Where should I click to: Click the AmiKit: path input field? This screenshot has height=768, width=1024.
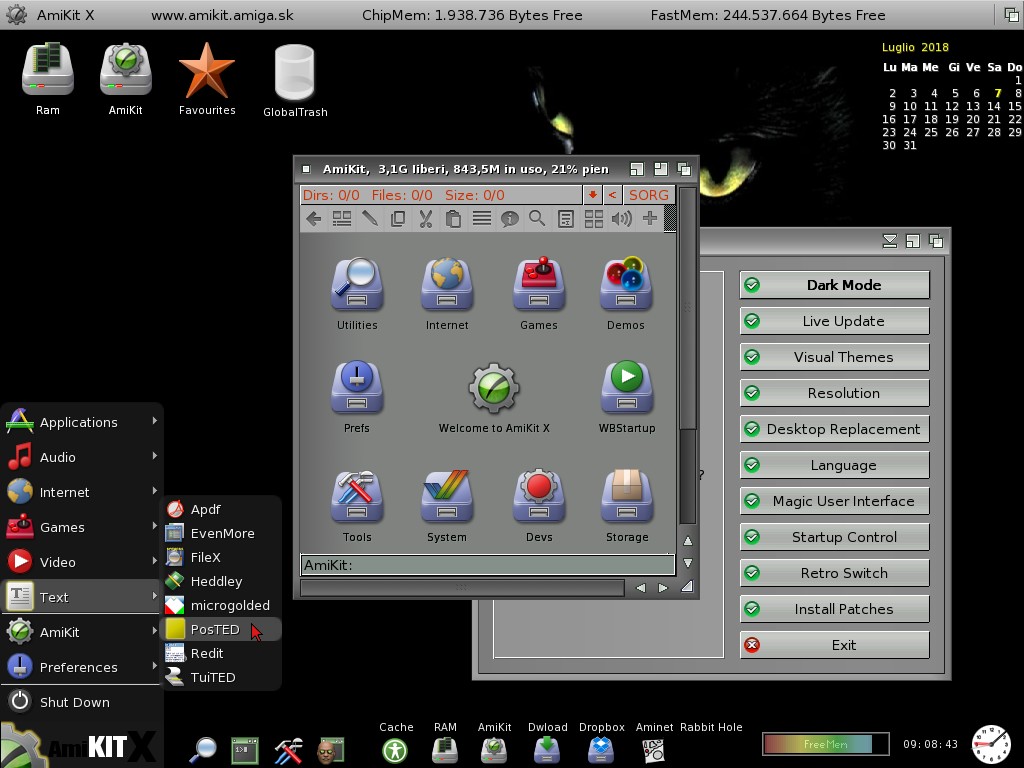point(487,565)
